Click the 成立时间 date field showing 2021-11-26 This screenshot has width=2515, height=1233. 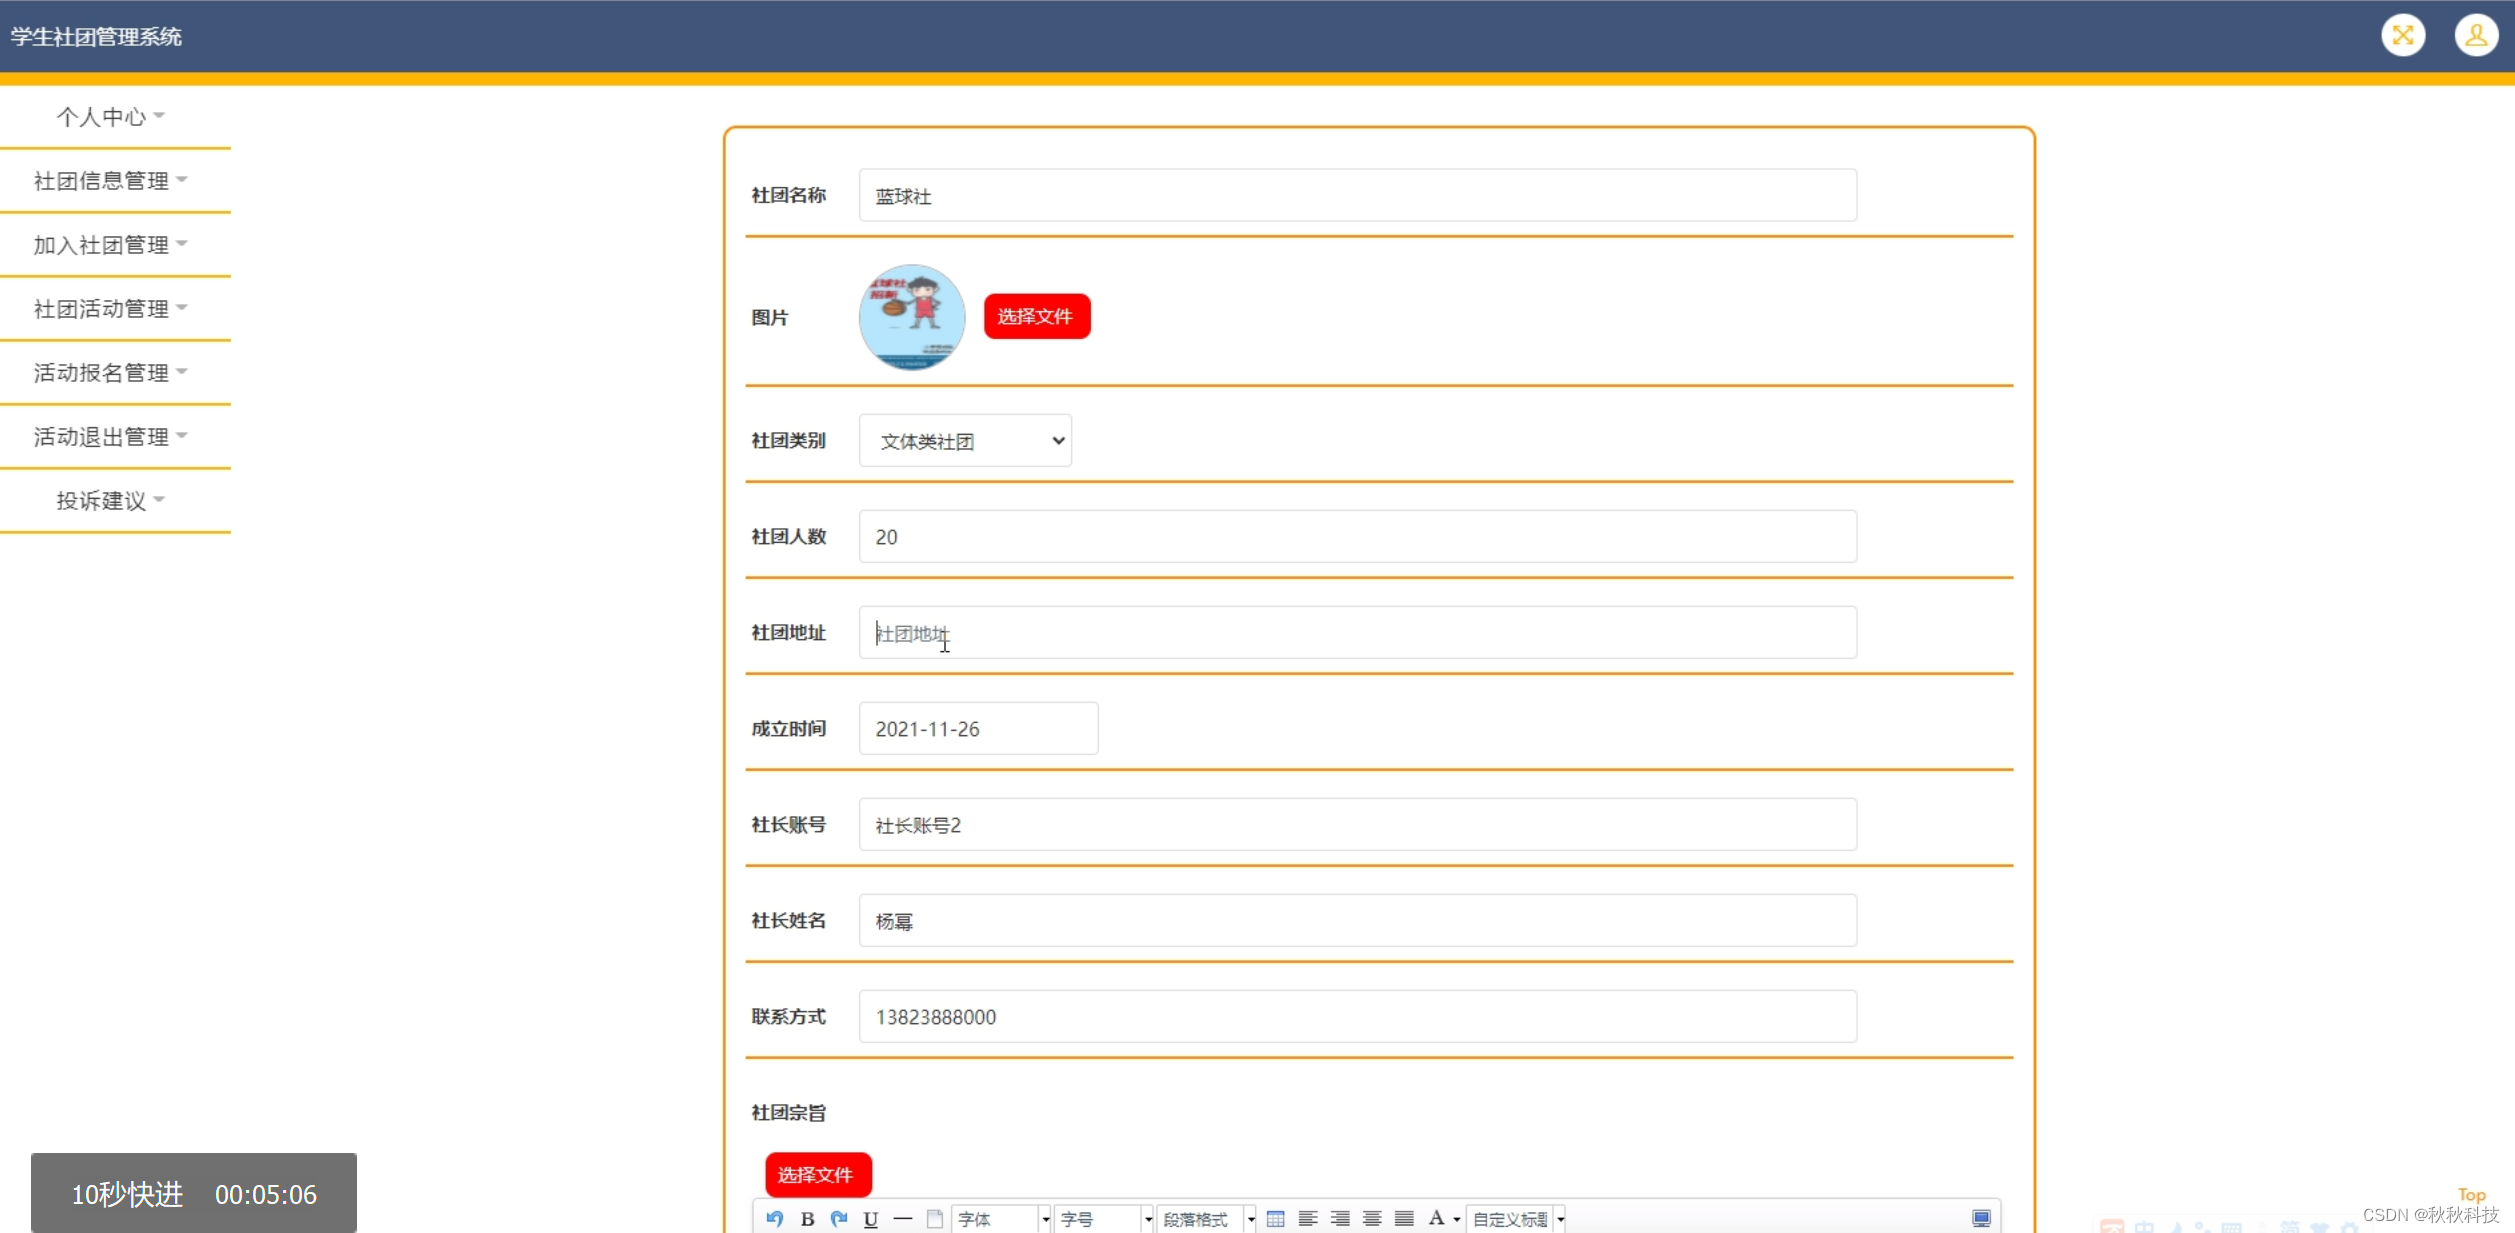click(977, 728)
